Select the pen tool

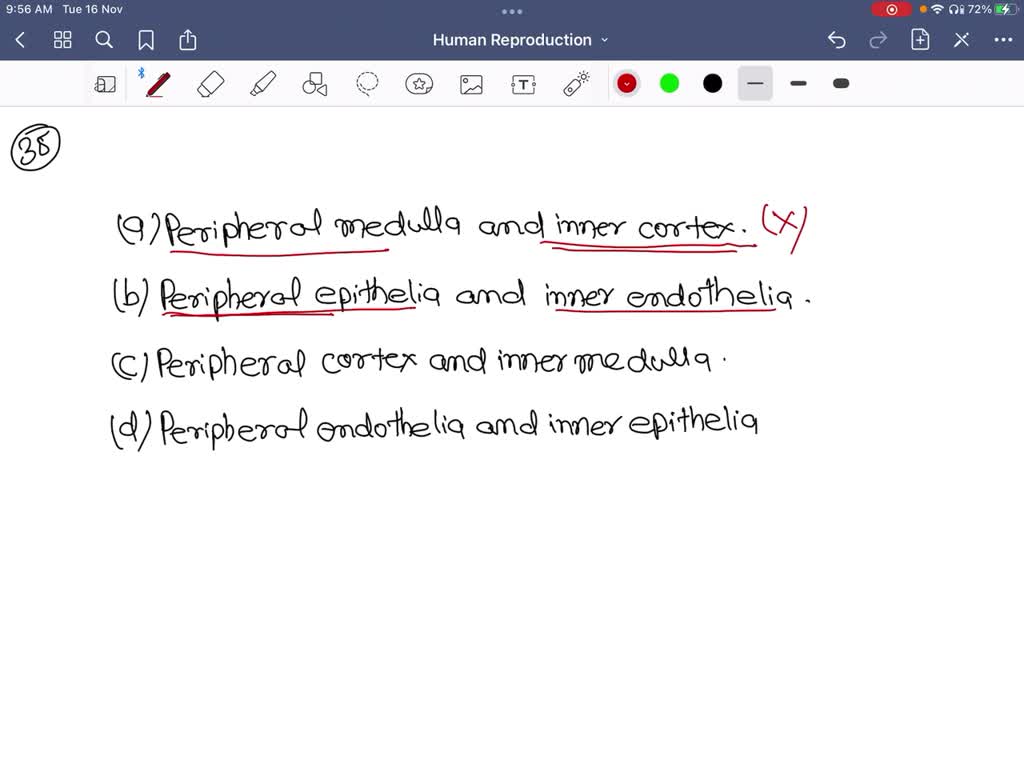click(157, 84)
